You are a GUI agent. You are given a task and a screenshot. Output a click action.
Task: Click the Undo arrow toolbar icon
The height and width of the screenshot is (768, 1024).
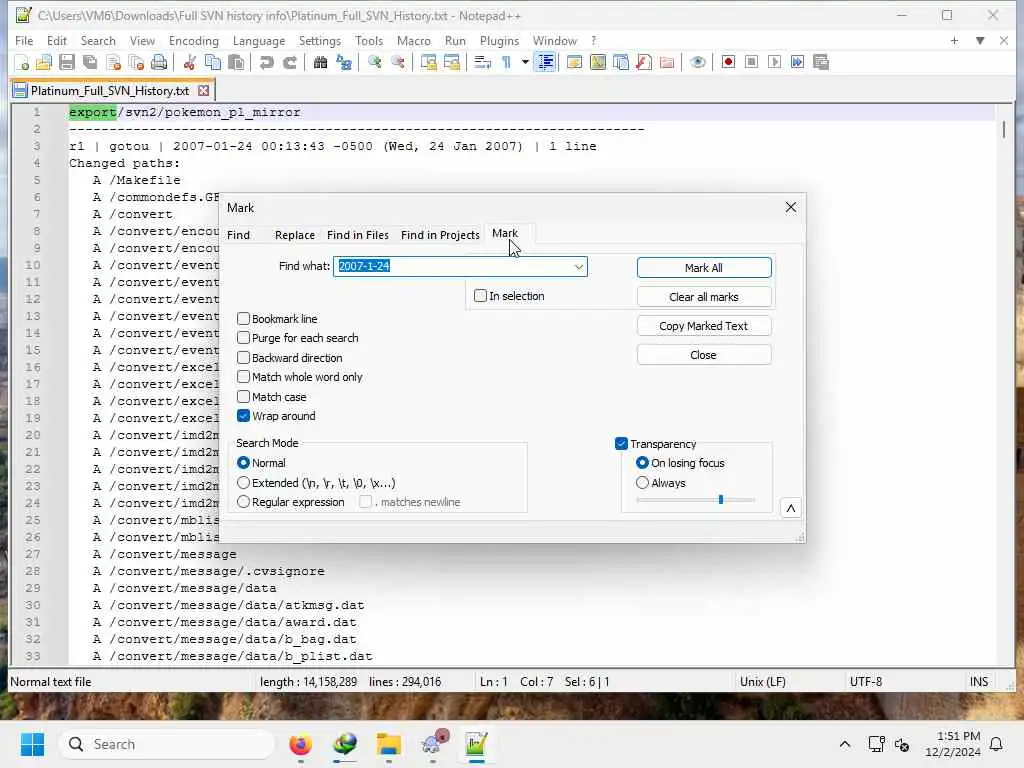(x=266, y=63)
